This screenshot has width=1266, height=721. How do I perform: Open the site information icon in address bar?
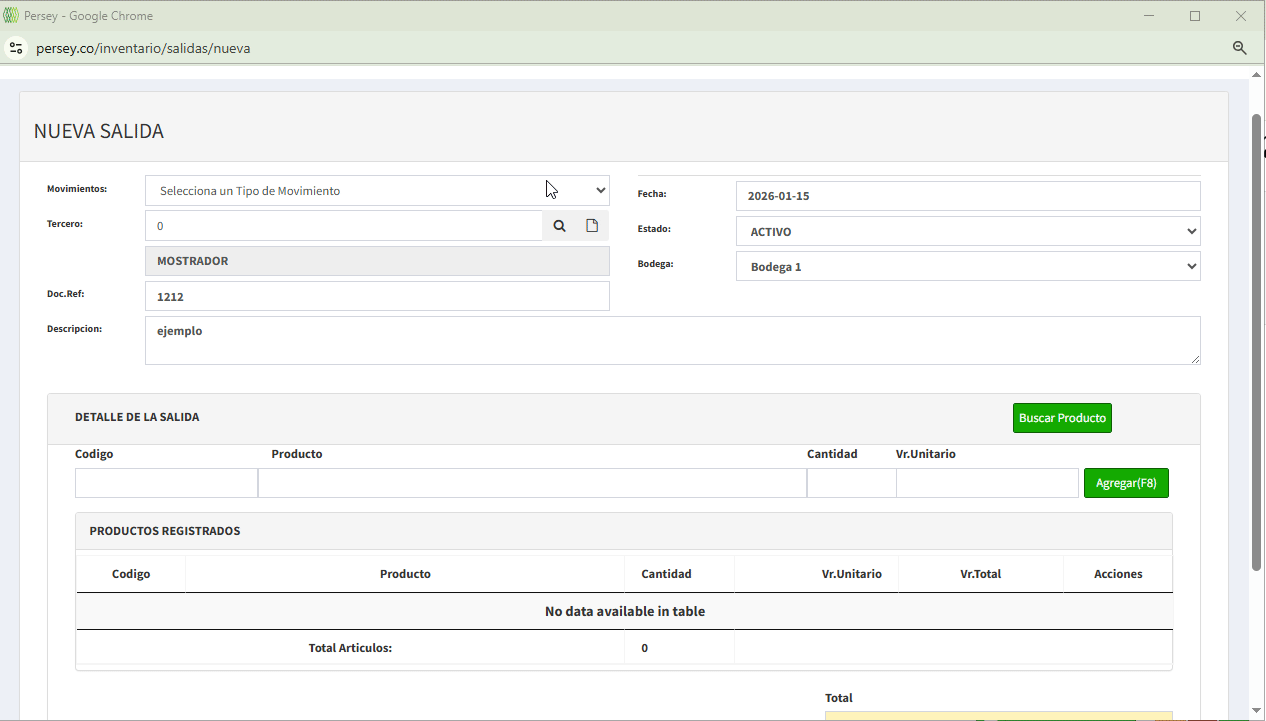pyautogui.click(x=16, y=48)
